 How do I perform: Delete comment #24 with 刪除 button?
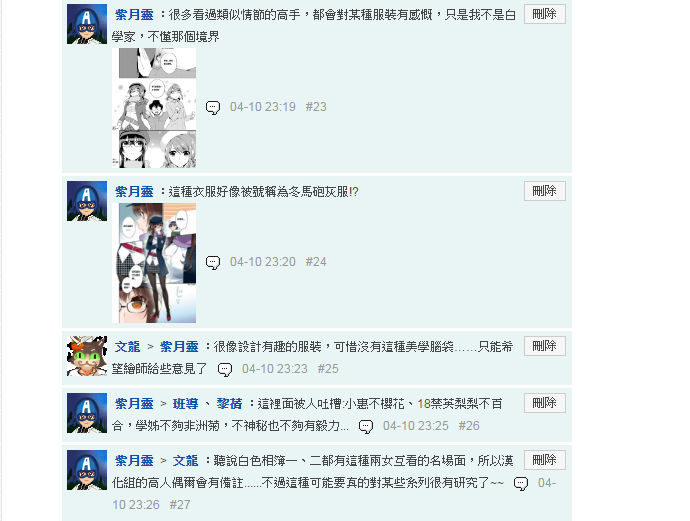click(545, 191)
